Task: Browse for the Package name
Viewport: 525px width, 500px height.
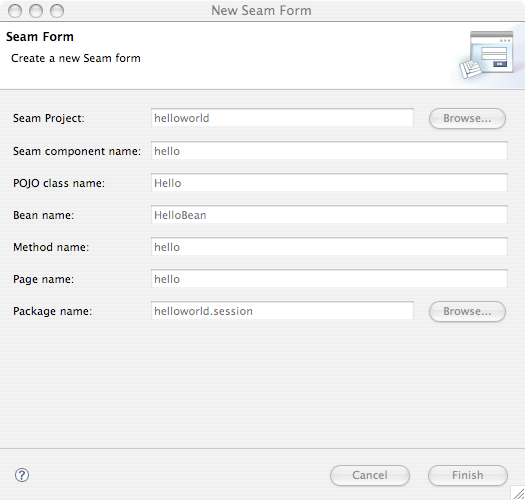Action: pyautogui.click(x=467, y=311)
